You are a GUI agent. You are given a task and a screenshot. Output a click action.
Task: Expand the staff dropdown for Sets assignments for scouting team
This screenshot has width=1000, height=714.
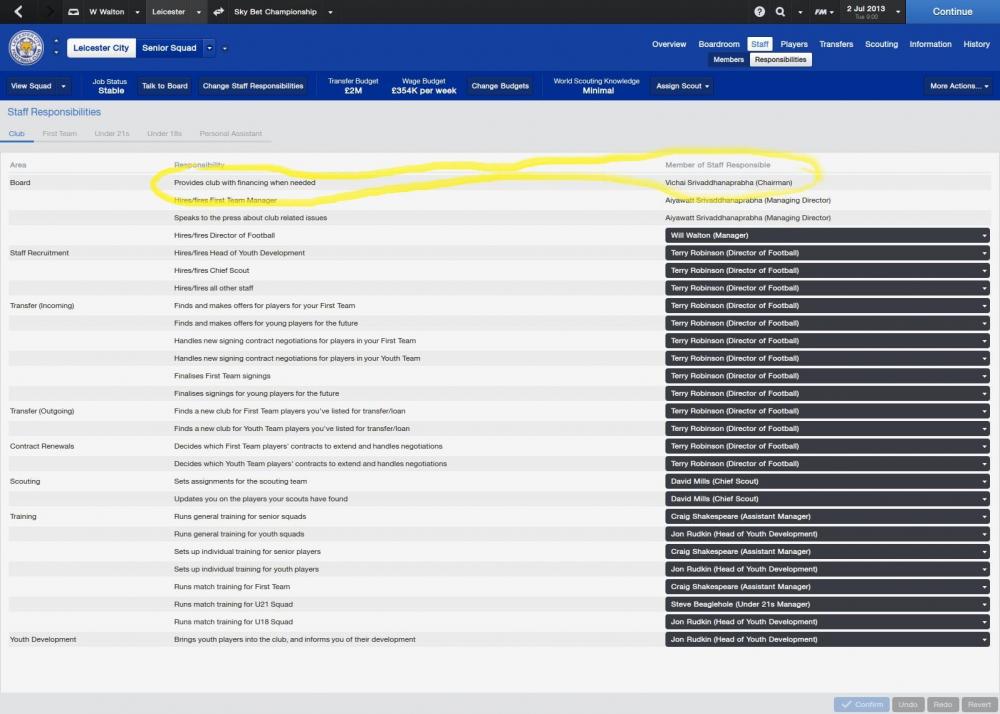[827, 481]
